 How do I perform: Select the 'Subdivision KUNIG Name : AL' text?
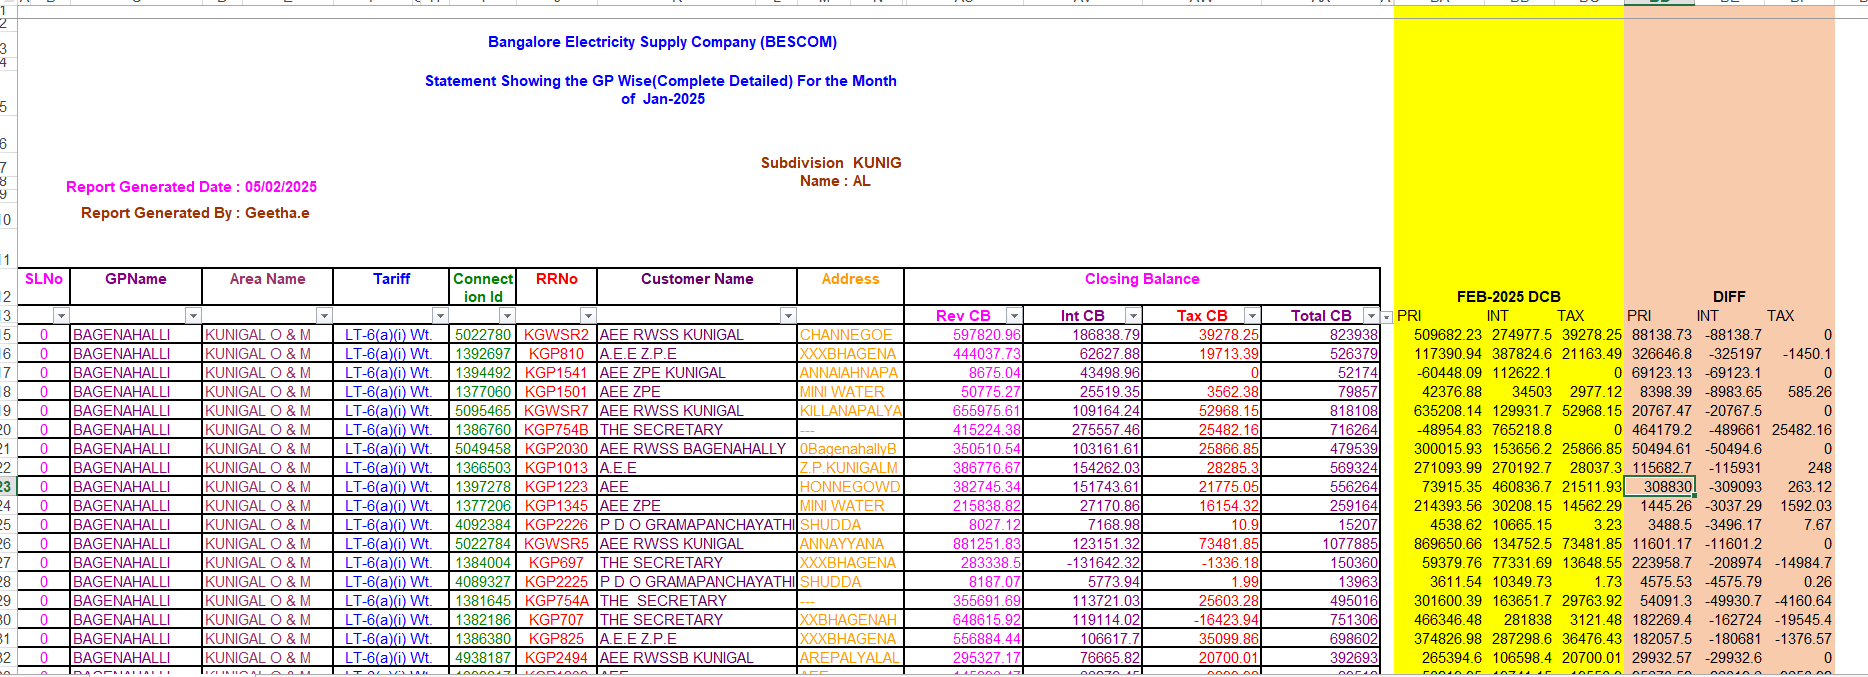coord(831,172)
